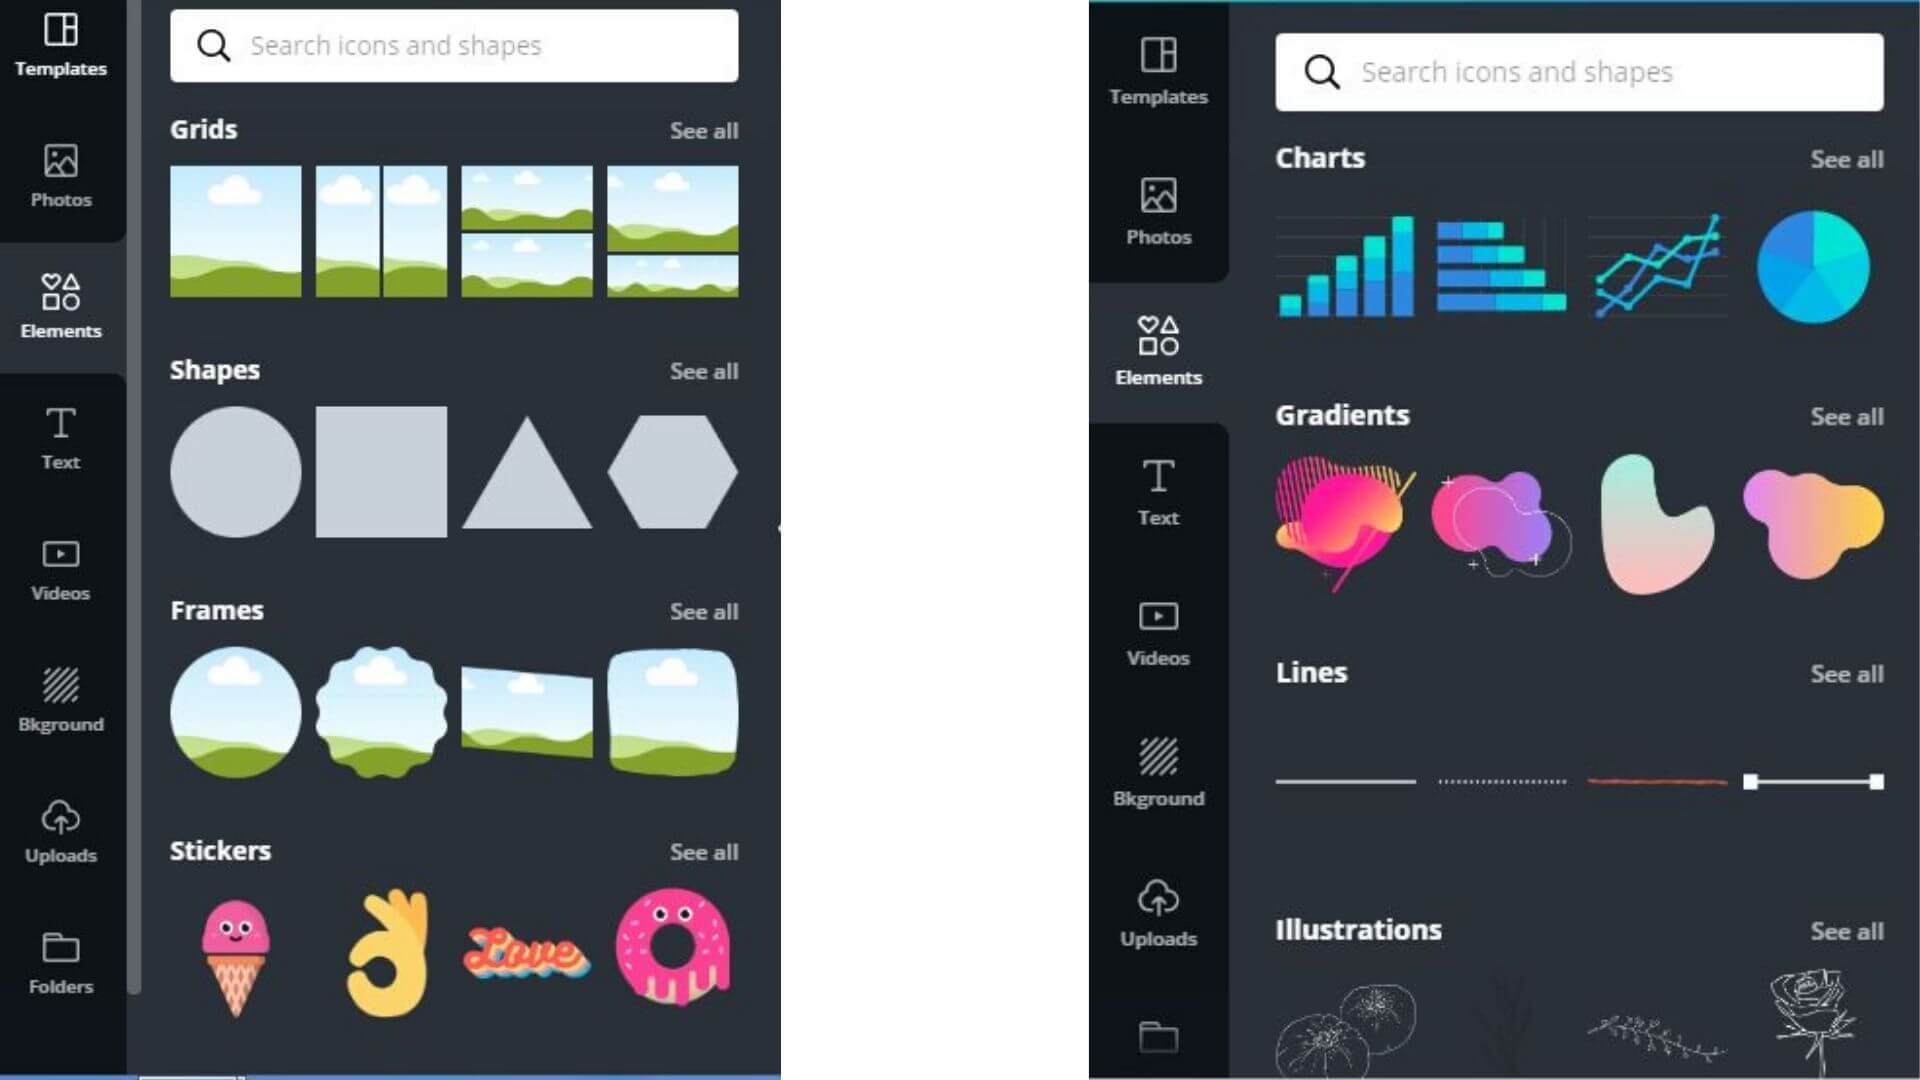Image resolution: width=1920 pixels, height=1080 pixels.
Task: Expand Gradients see all options
Action: pyautogui.click(x=1846, y=415)
